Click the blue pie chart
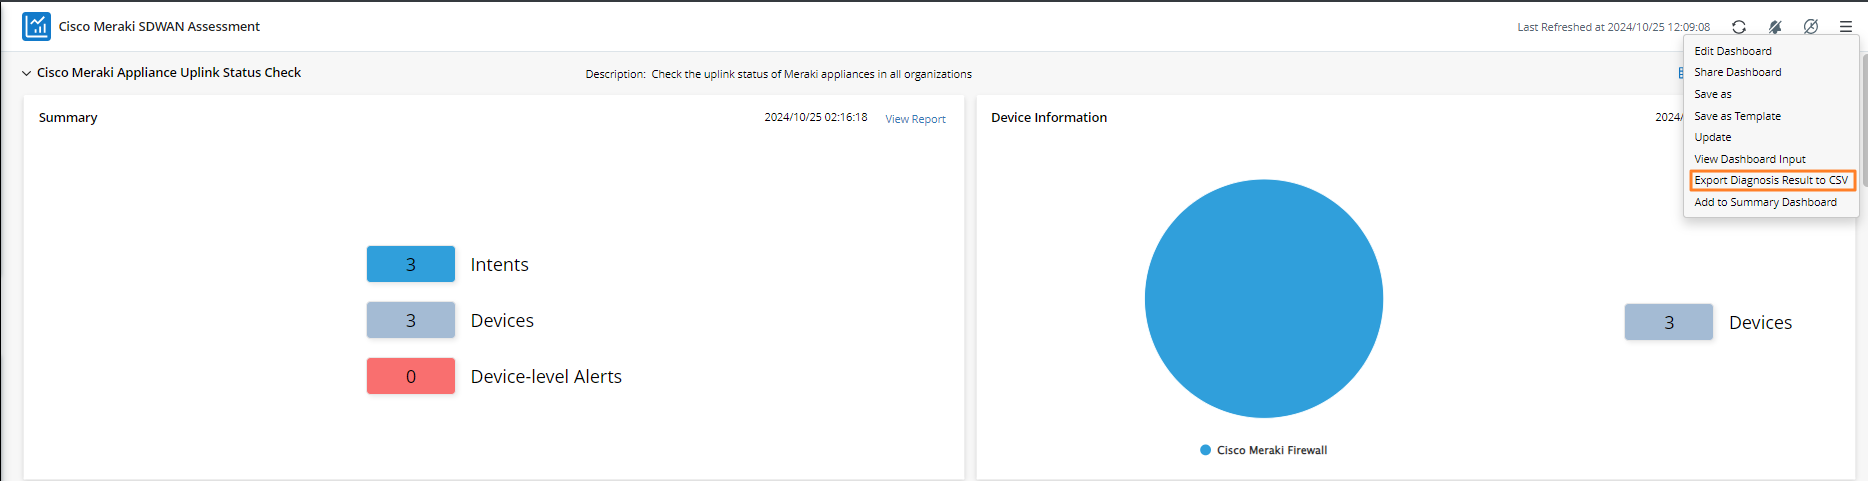This screenshot has height=481, width=1868. pyautogui.click(x=1263, y=298)
